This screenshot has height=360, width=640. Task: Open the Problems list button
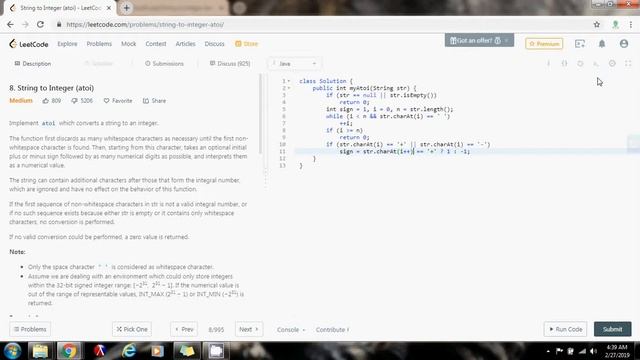click(x=30, y=329)
